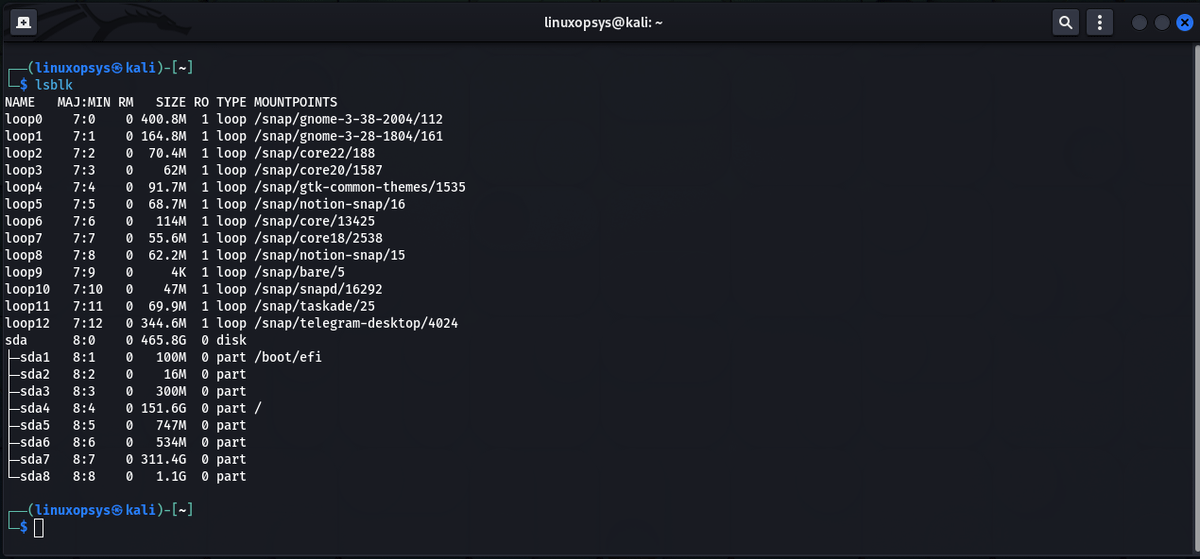The image size is (1200, 559).
Task: Open a new terminal tab
Action: pyautogui.click(x=23, y=22)
